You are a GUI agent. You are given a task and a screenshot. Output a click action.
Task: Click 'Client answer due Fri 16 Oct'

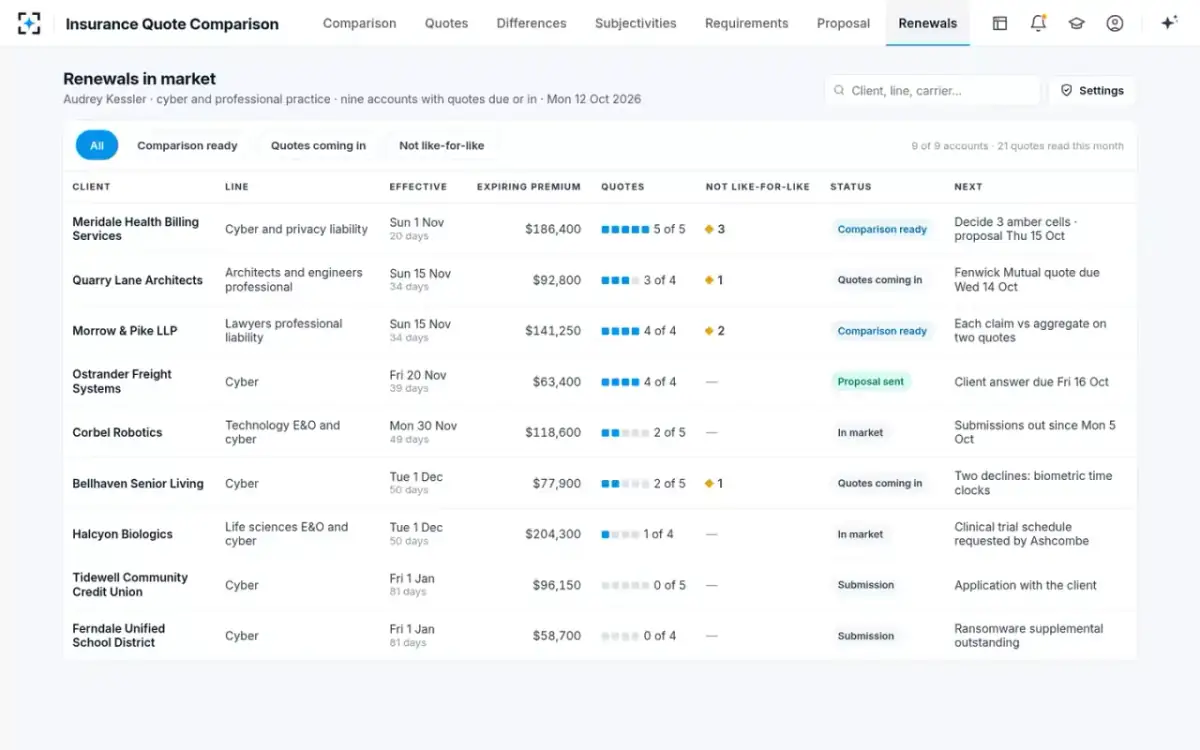tap(1032, 382)
